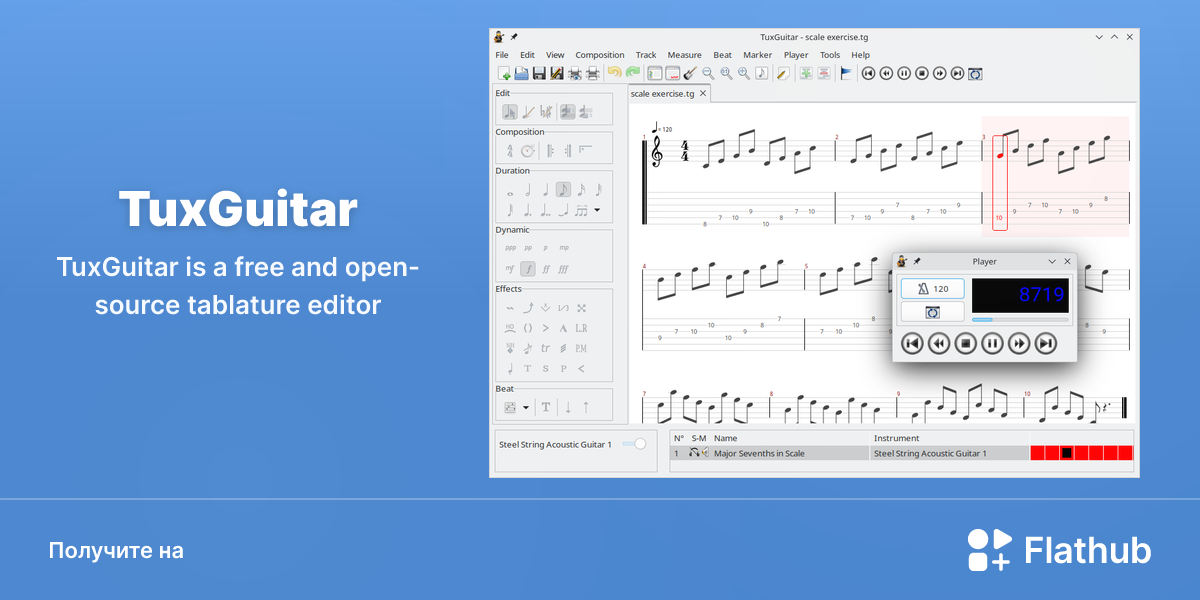This screenshot has height=600, width=1200.
Task: Zoom out using magnifier minus icon
Action: pyautogui.click(x=708, y=73)
